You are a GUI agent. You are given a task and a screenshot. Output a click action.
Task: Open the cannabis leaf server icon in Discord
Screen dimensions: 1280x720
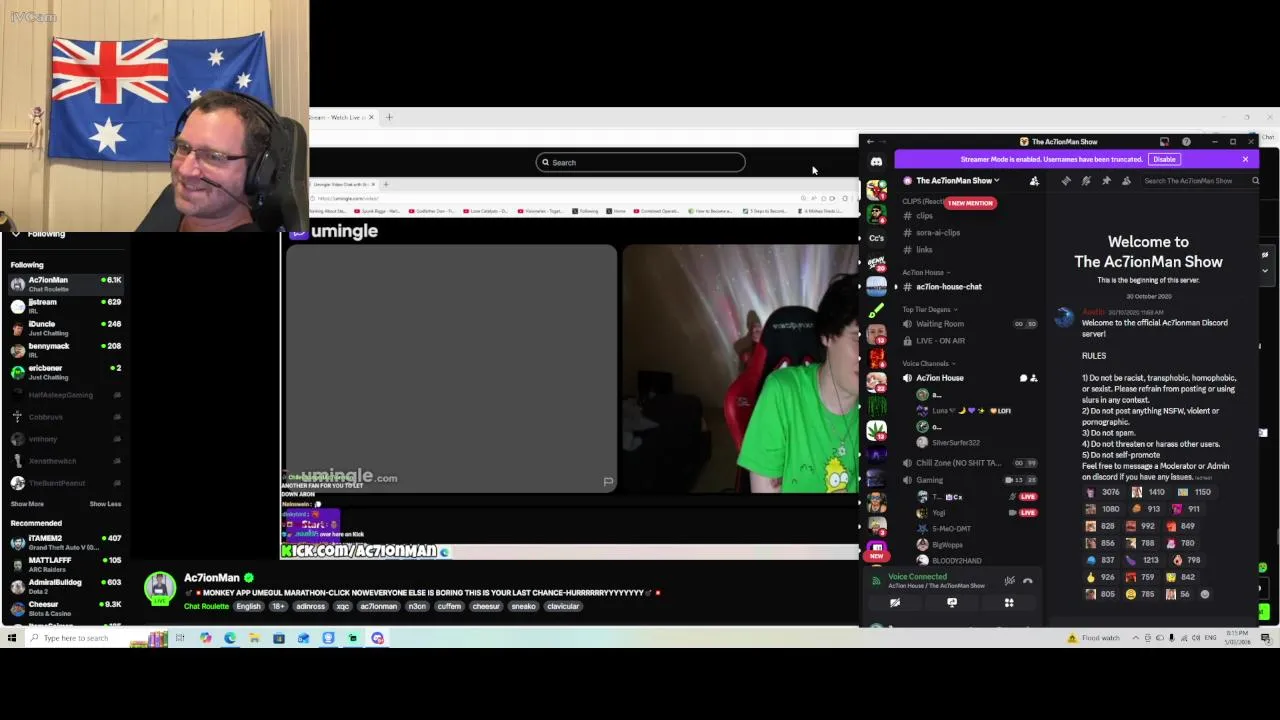point(876,429)
